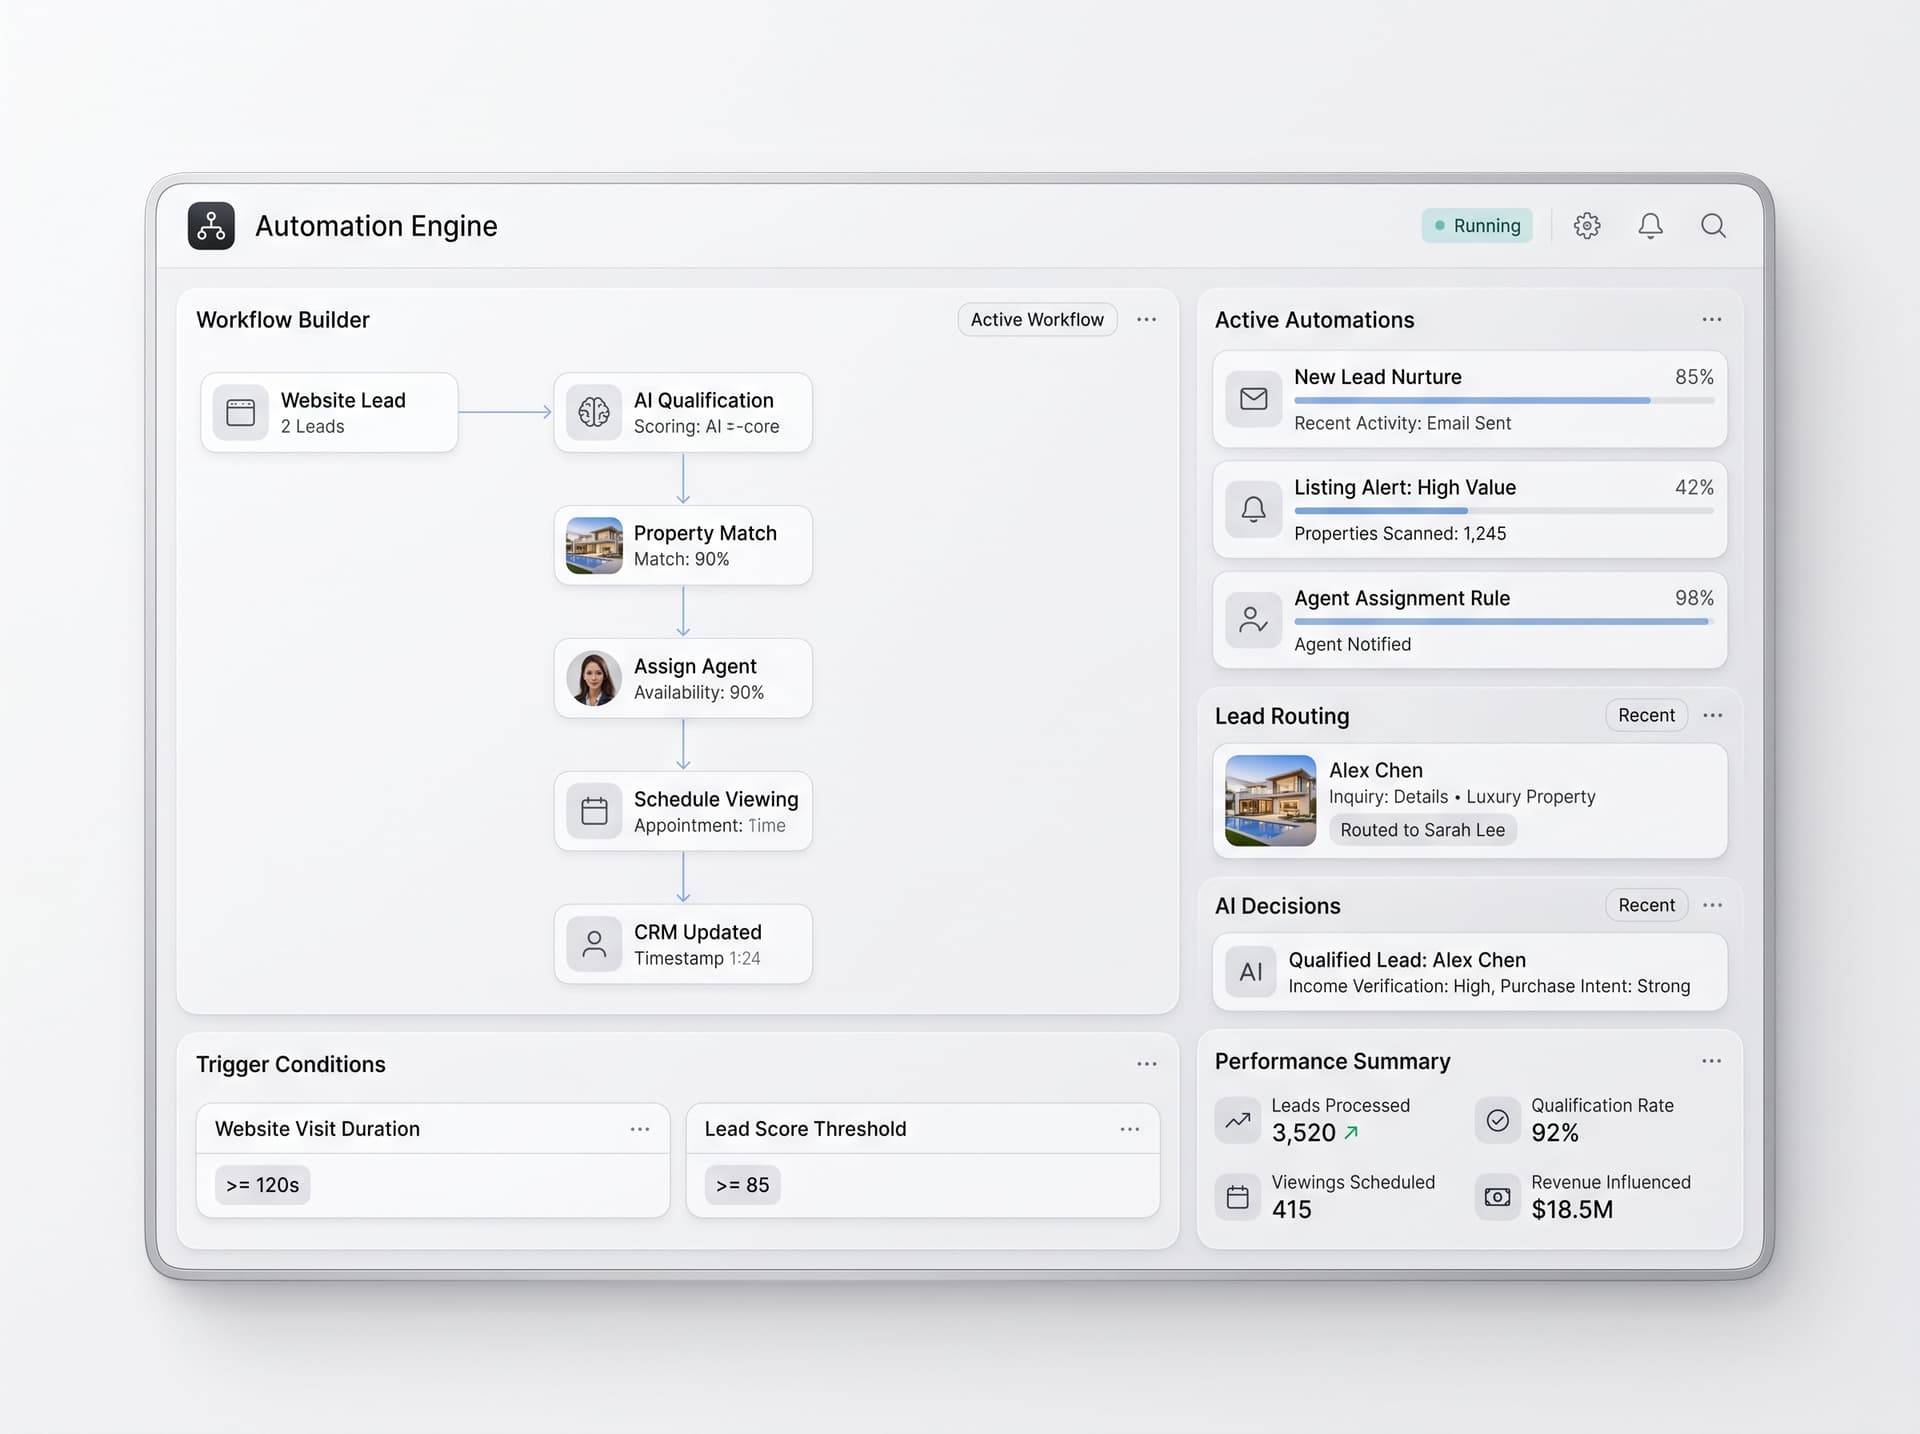Open Trigger Conditions more options menu

[1147, 1064]
